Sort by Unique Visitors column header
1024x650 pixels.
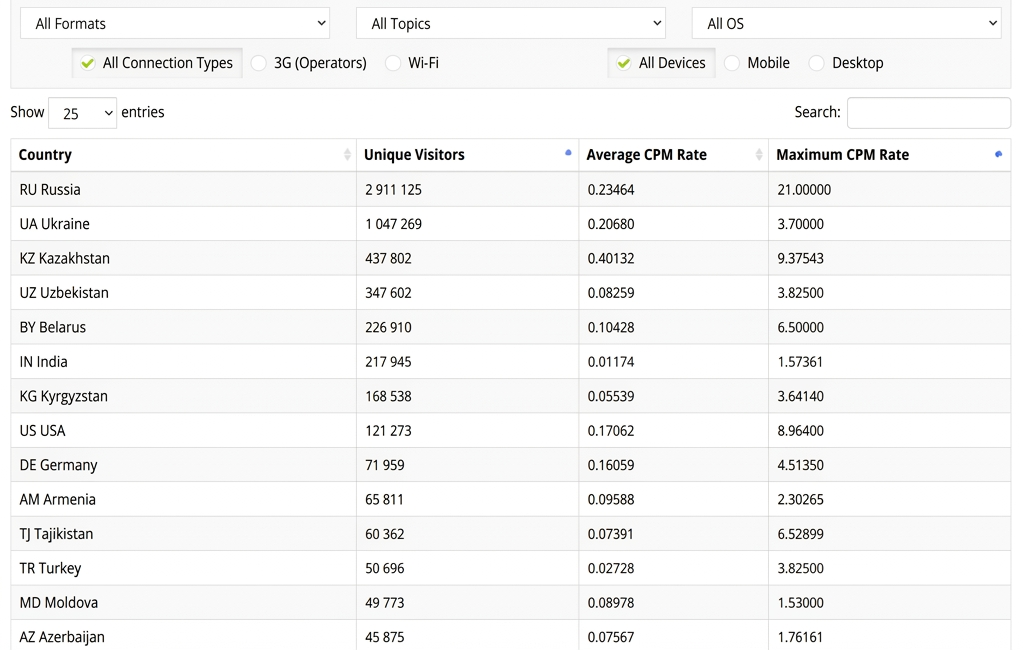click(468, 155)
